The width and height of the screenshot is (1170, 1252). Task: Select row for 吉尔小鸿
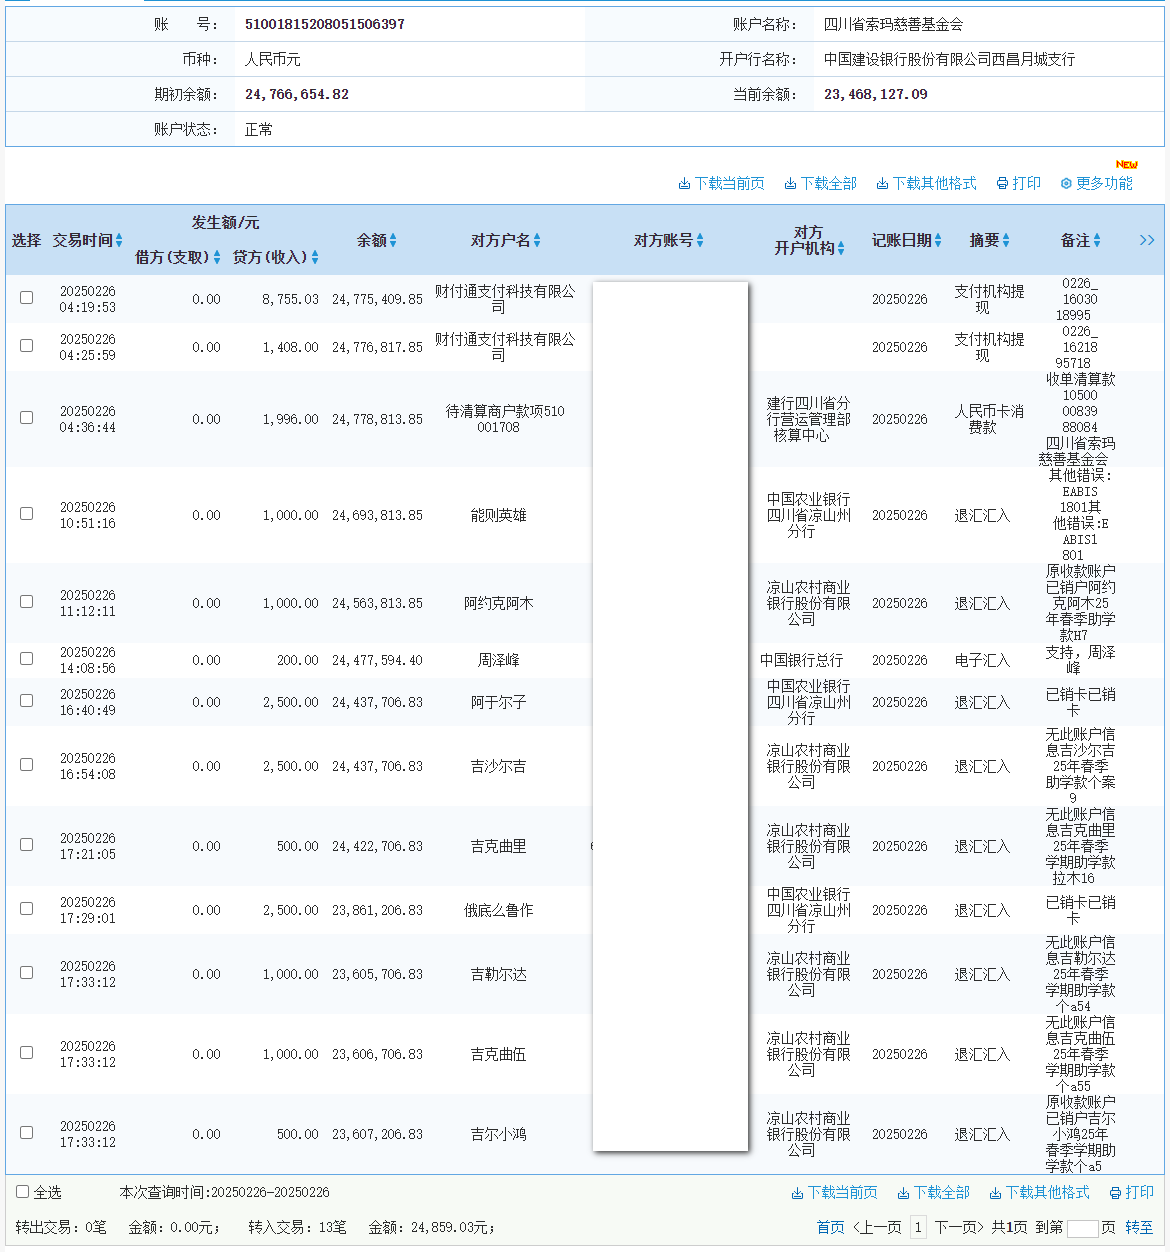click(x=27, y=1132)
